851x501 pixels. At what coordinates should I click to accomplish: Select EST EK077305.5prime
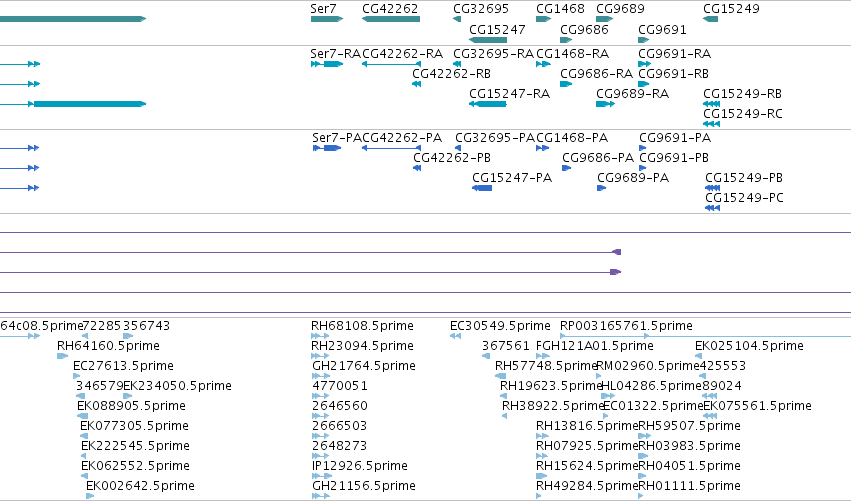pyautogui.click(x=134, y=426)
